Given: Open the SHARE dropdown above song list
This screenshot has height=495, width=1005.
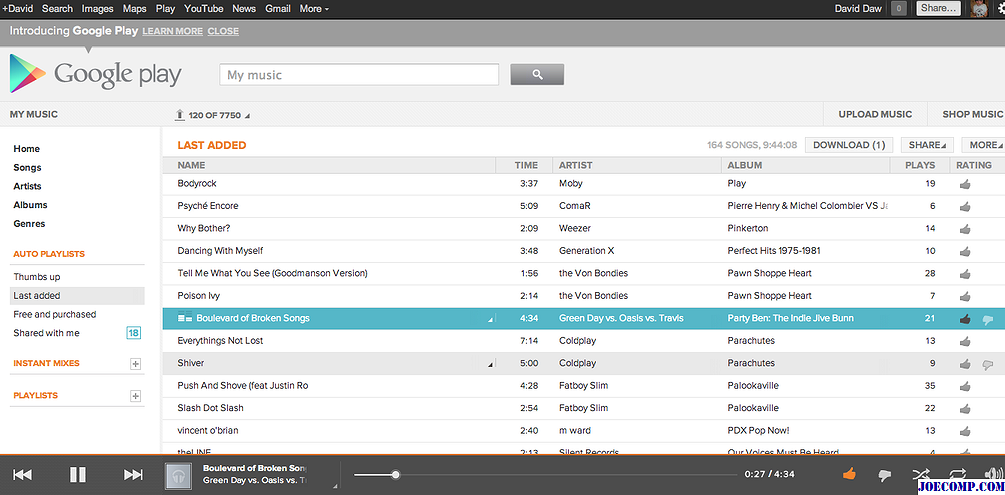Looking at the screenshot, I should point(927,145).
